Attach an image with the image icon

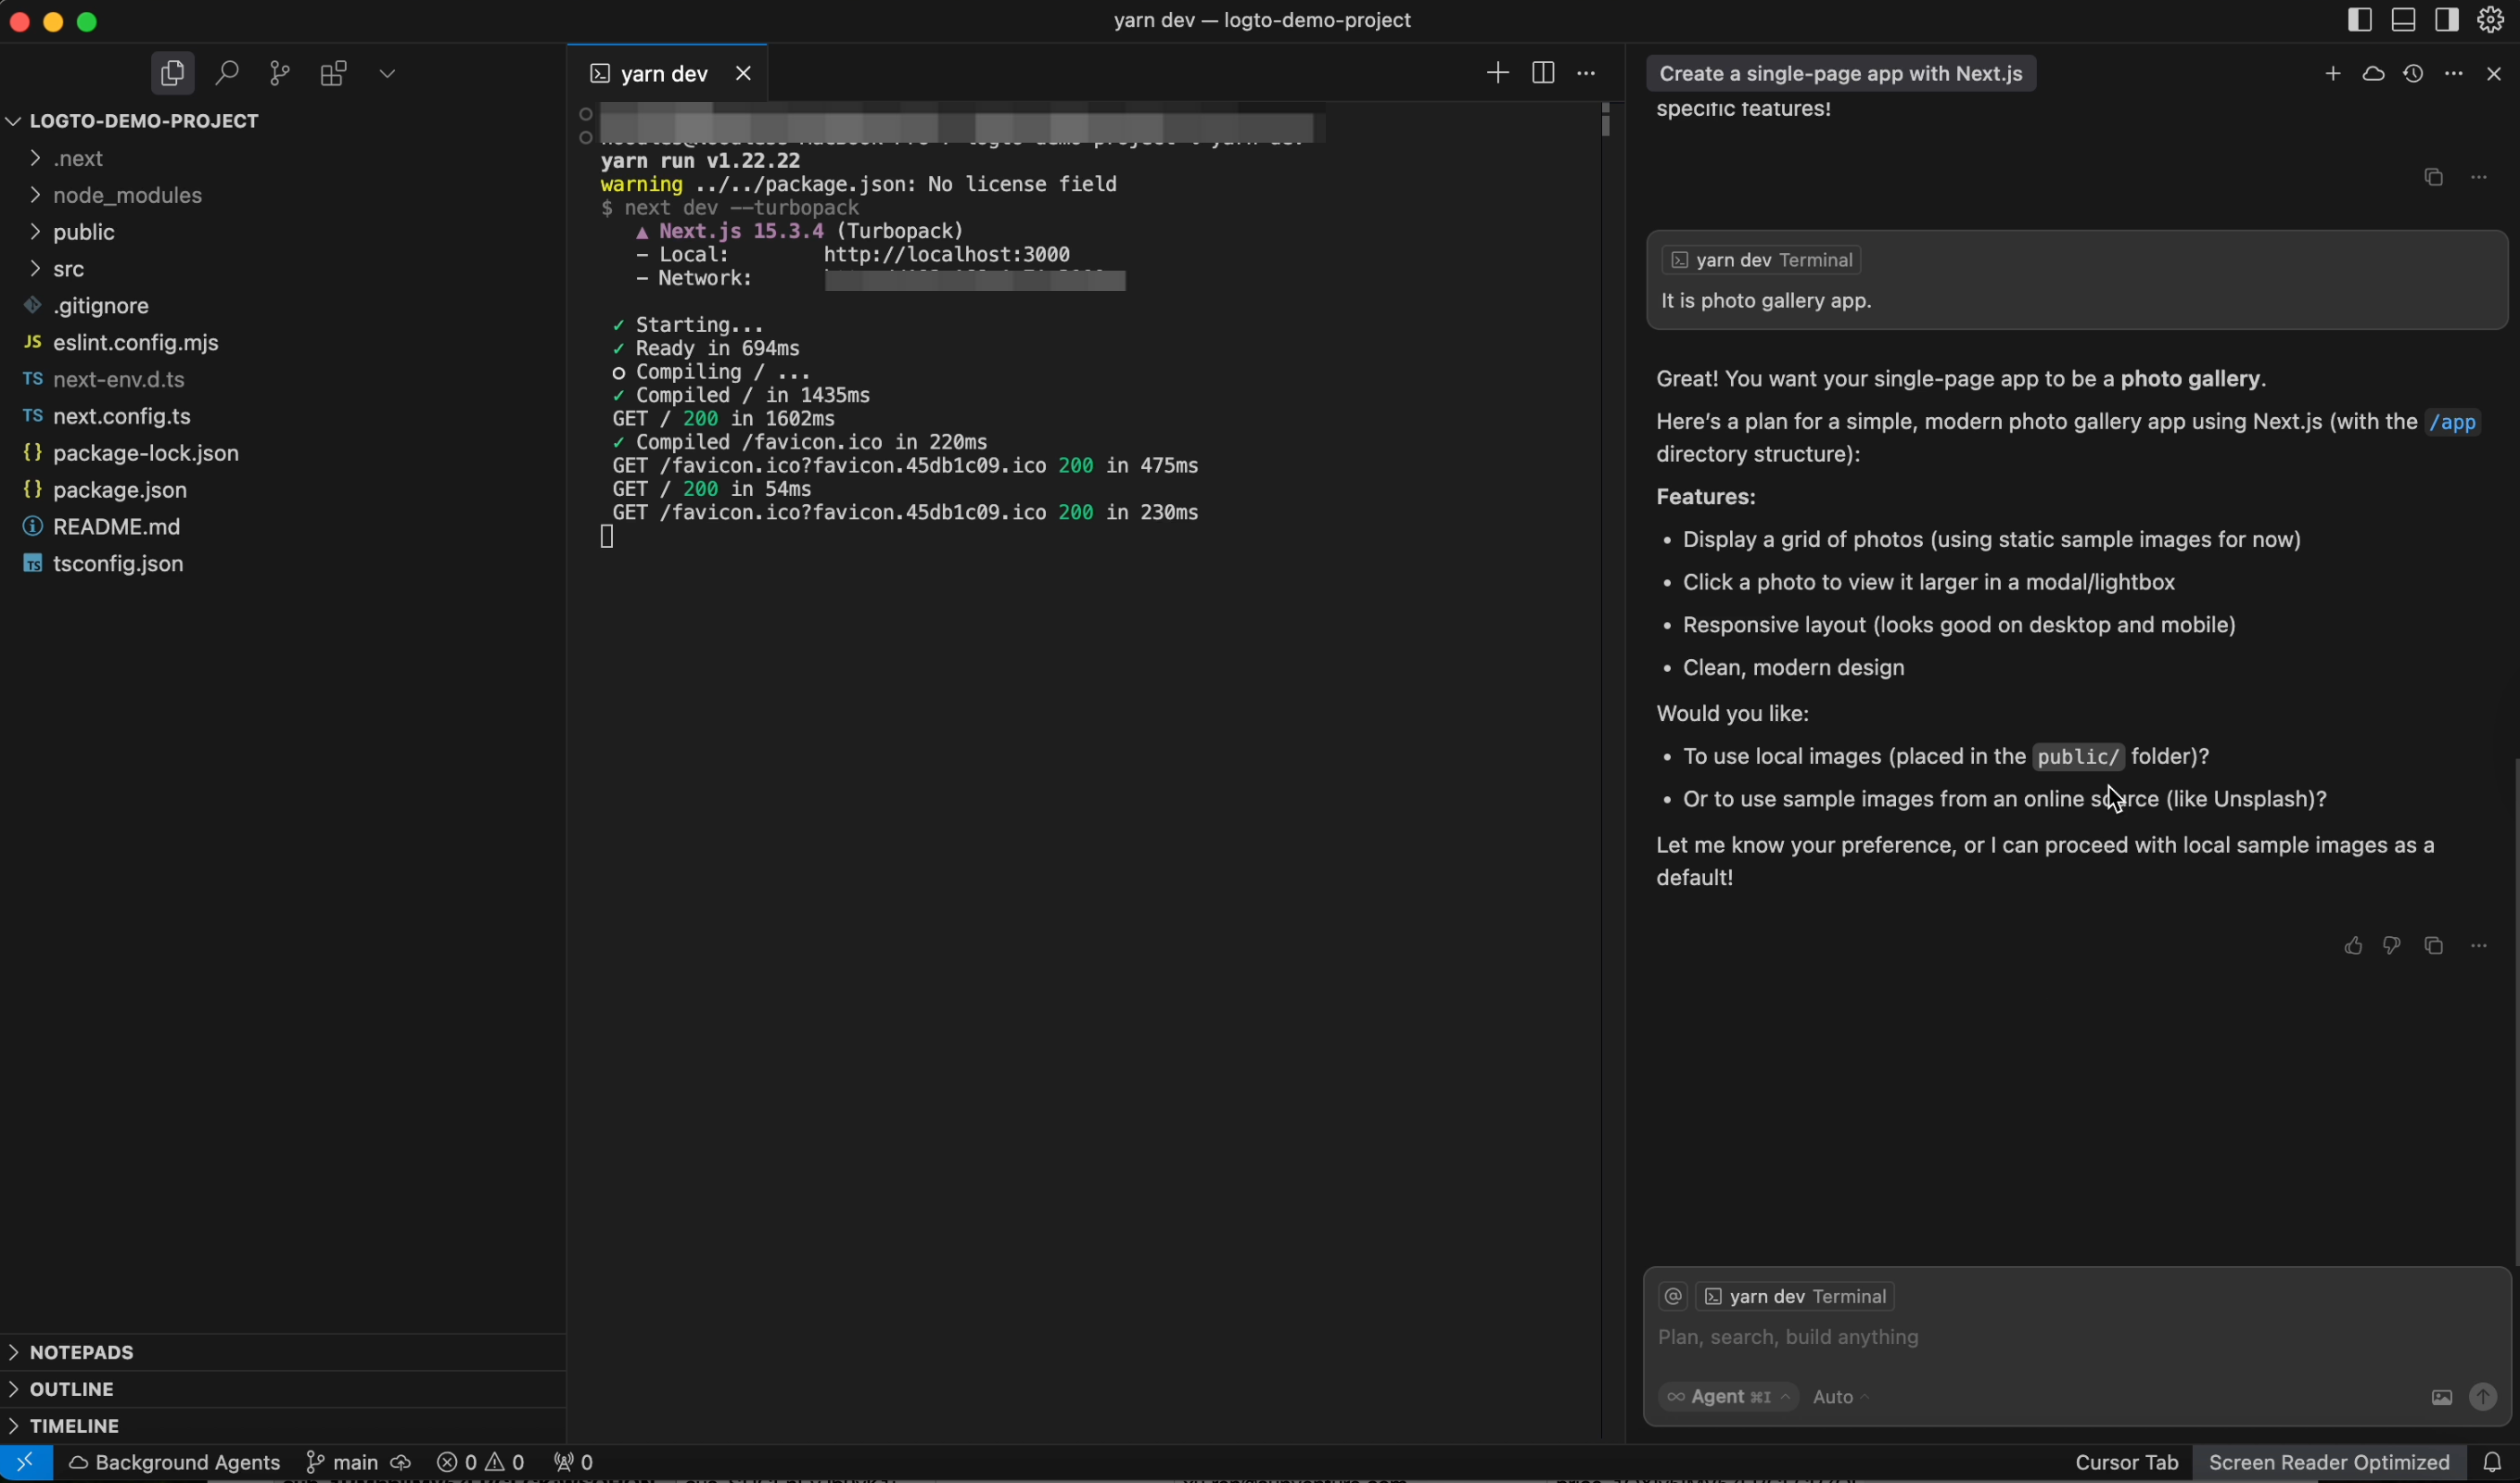pos(2442,1398)
